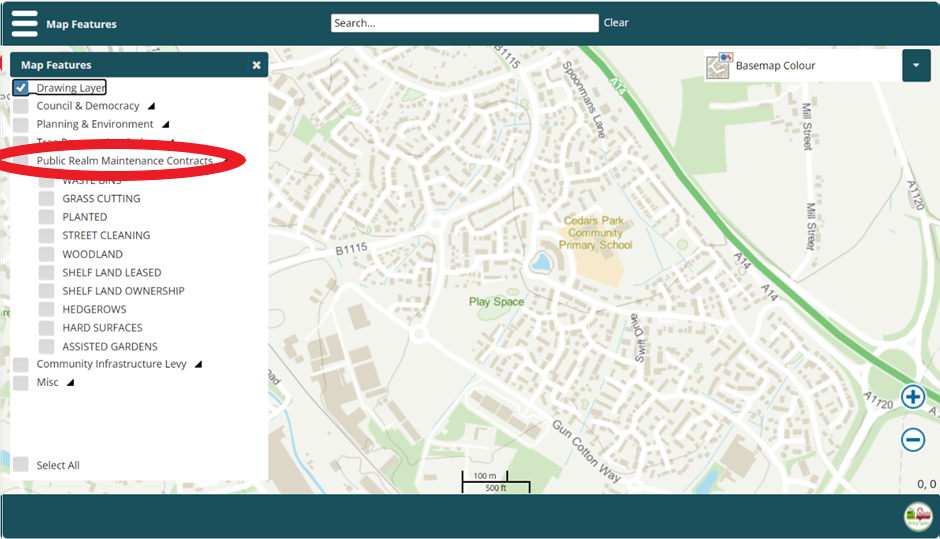Click the zoom in plus button
940x539 pixels.
(x=913, y=397)
